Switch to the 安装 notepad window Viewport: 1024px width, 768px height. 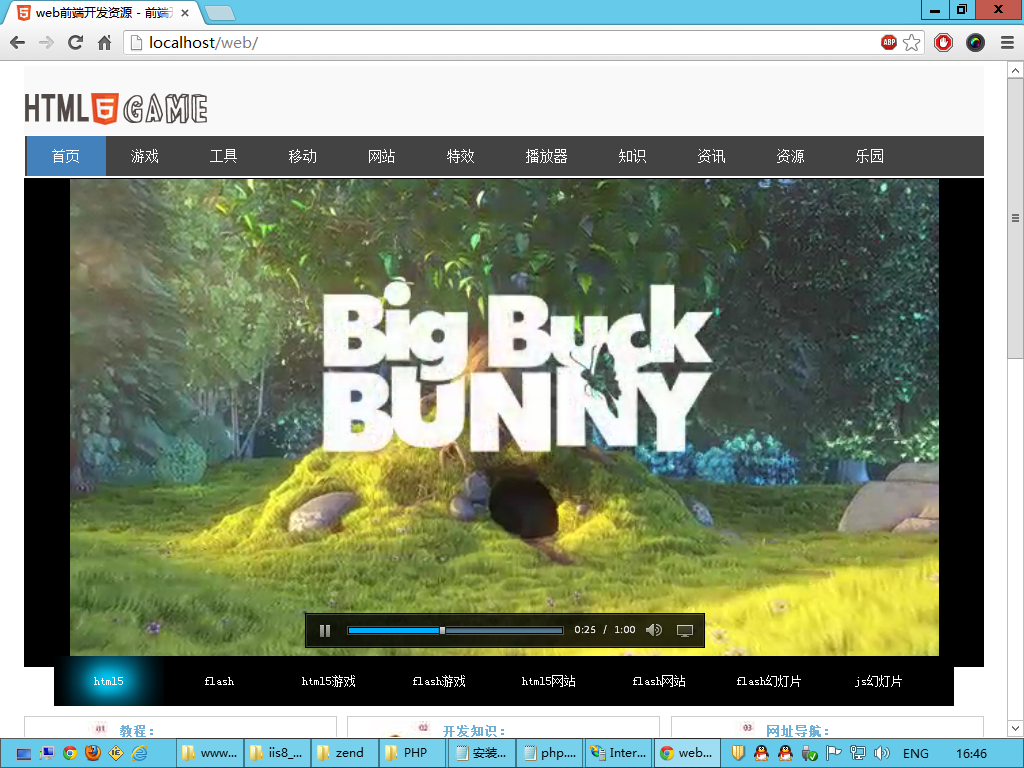(x=481, y=754)
